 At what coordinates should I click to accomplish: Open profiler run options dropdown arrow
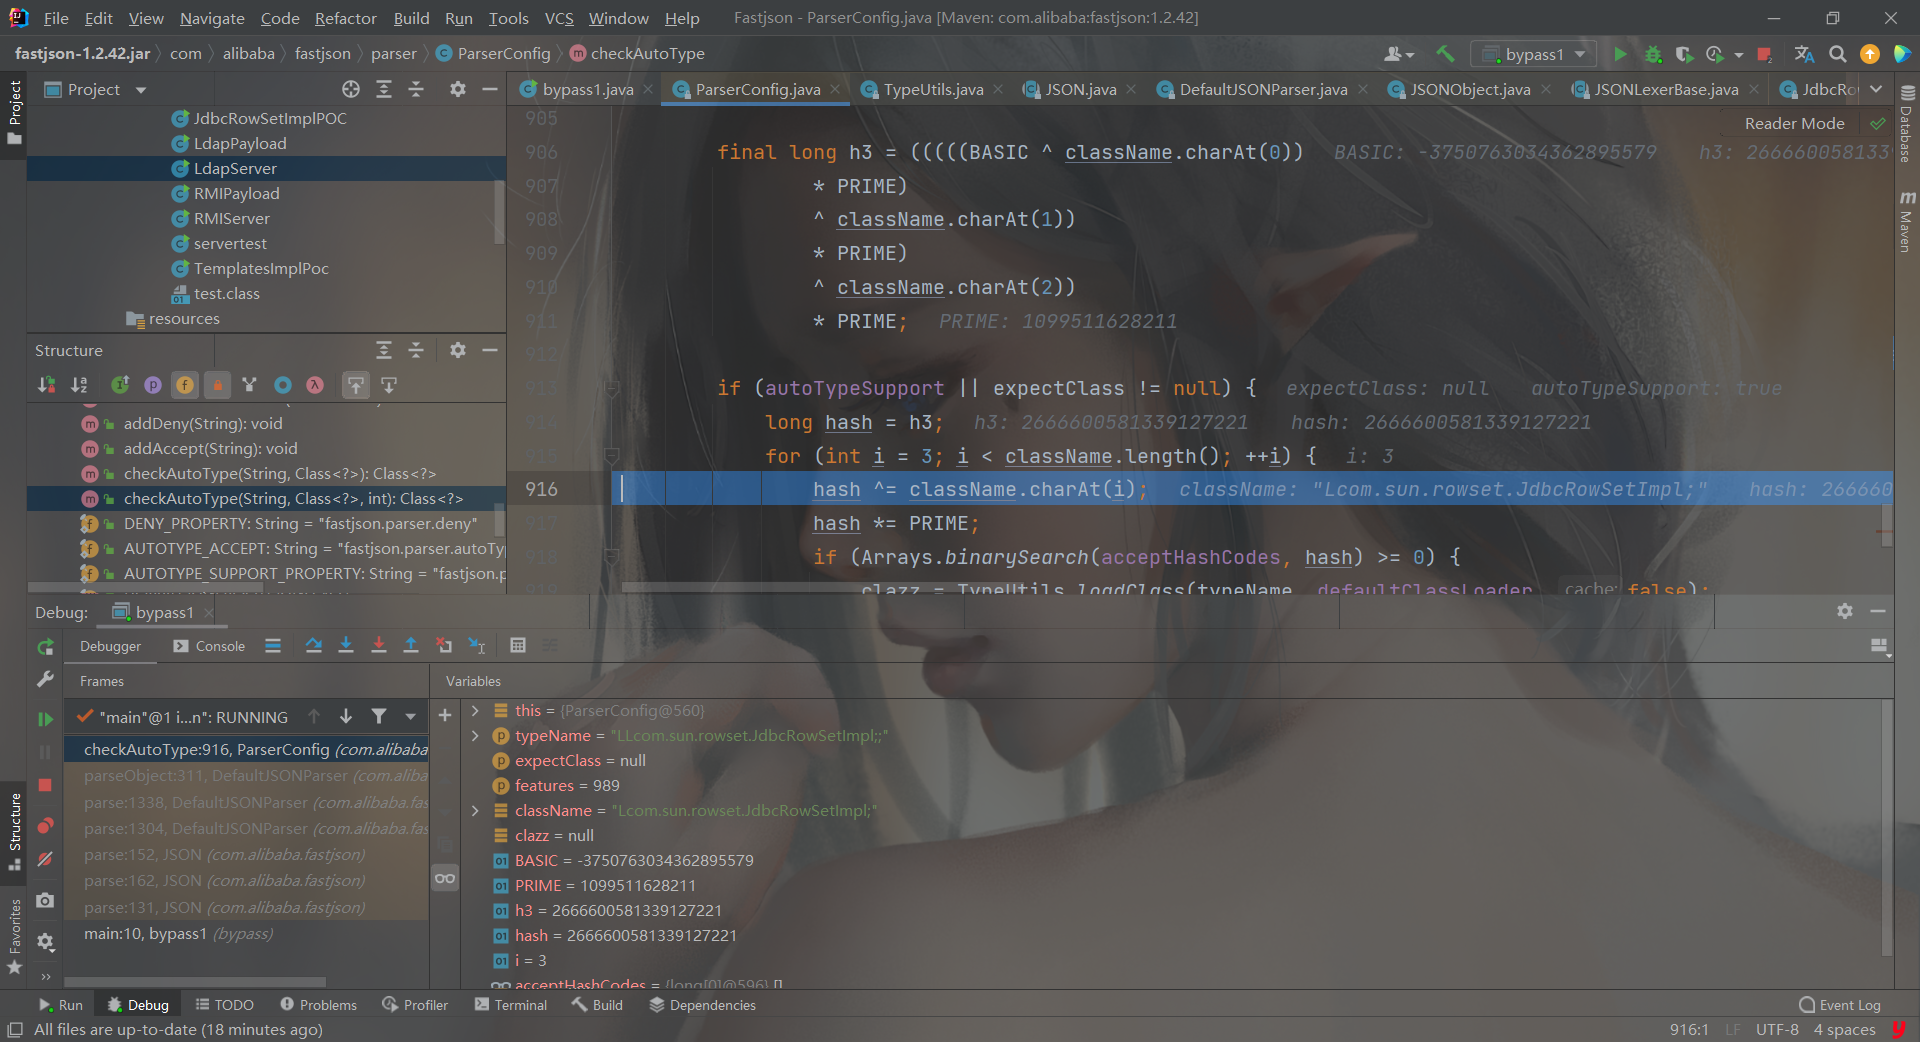pos(1738,55)
